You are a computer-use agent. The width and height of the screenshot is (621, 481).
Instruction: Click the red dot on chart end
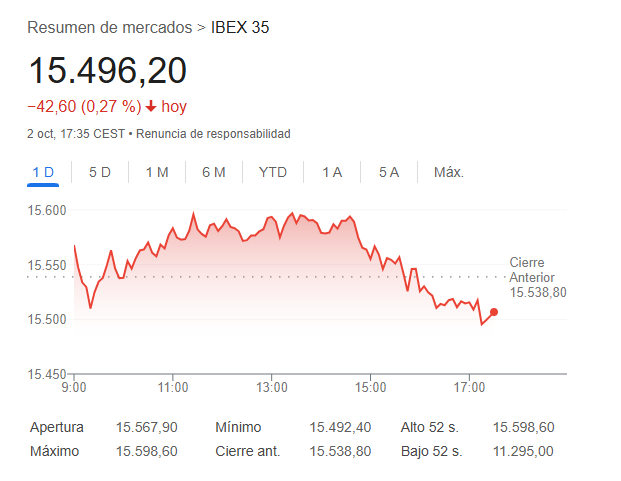494,312
